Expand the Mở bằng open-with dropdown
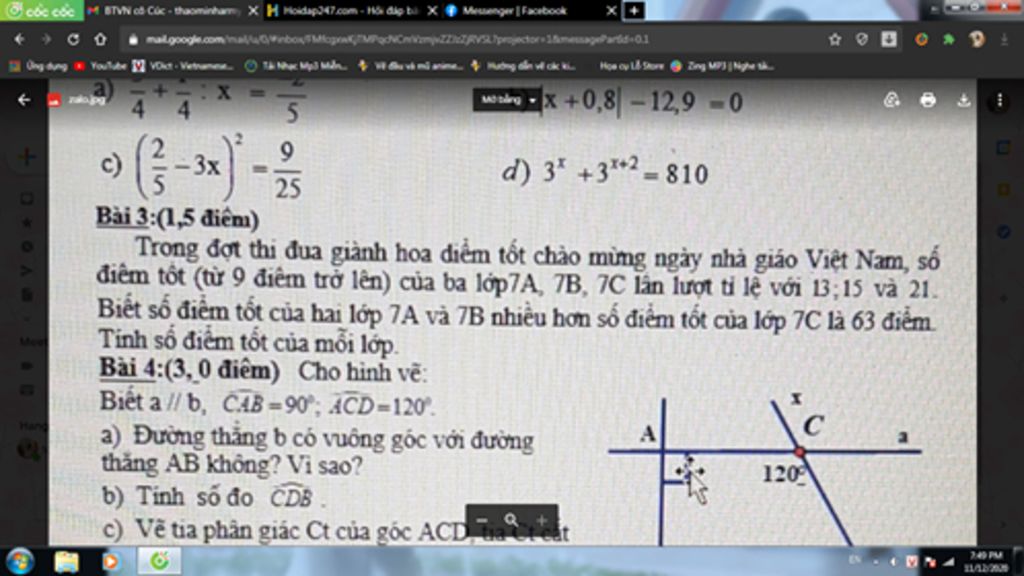Viewport: 1024px width, 576px height. pos(507,100)
